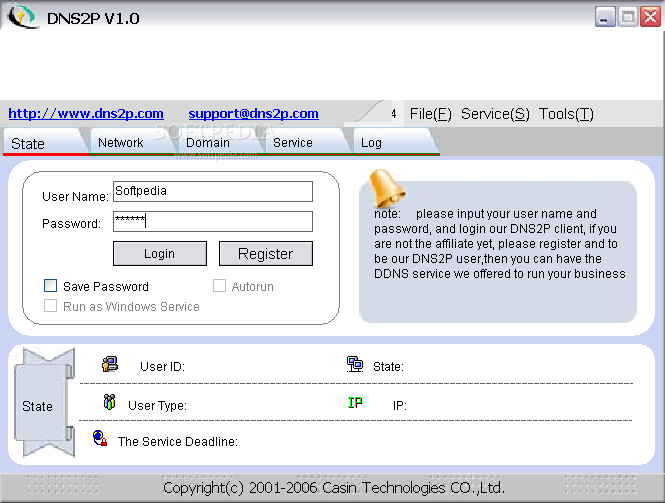Open the File(F) menu
The width and height of the screenshot is (665, 503).
[x=430, y=114]
